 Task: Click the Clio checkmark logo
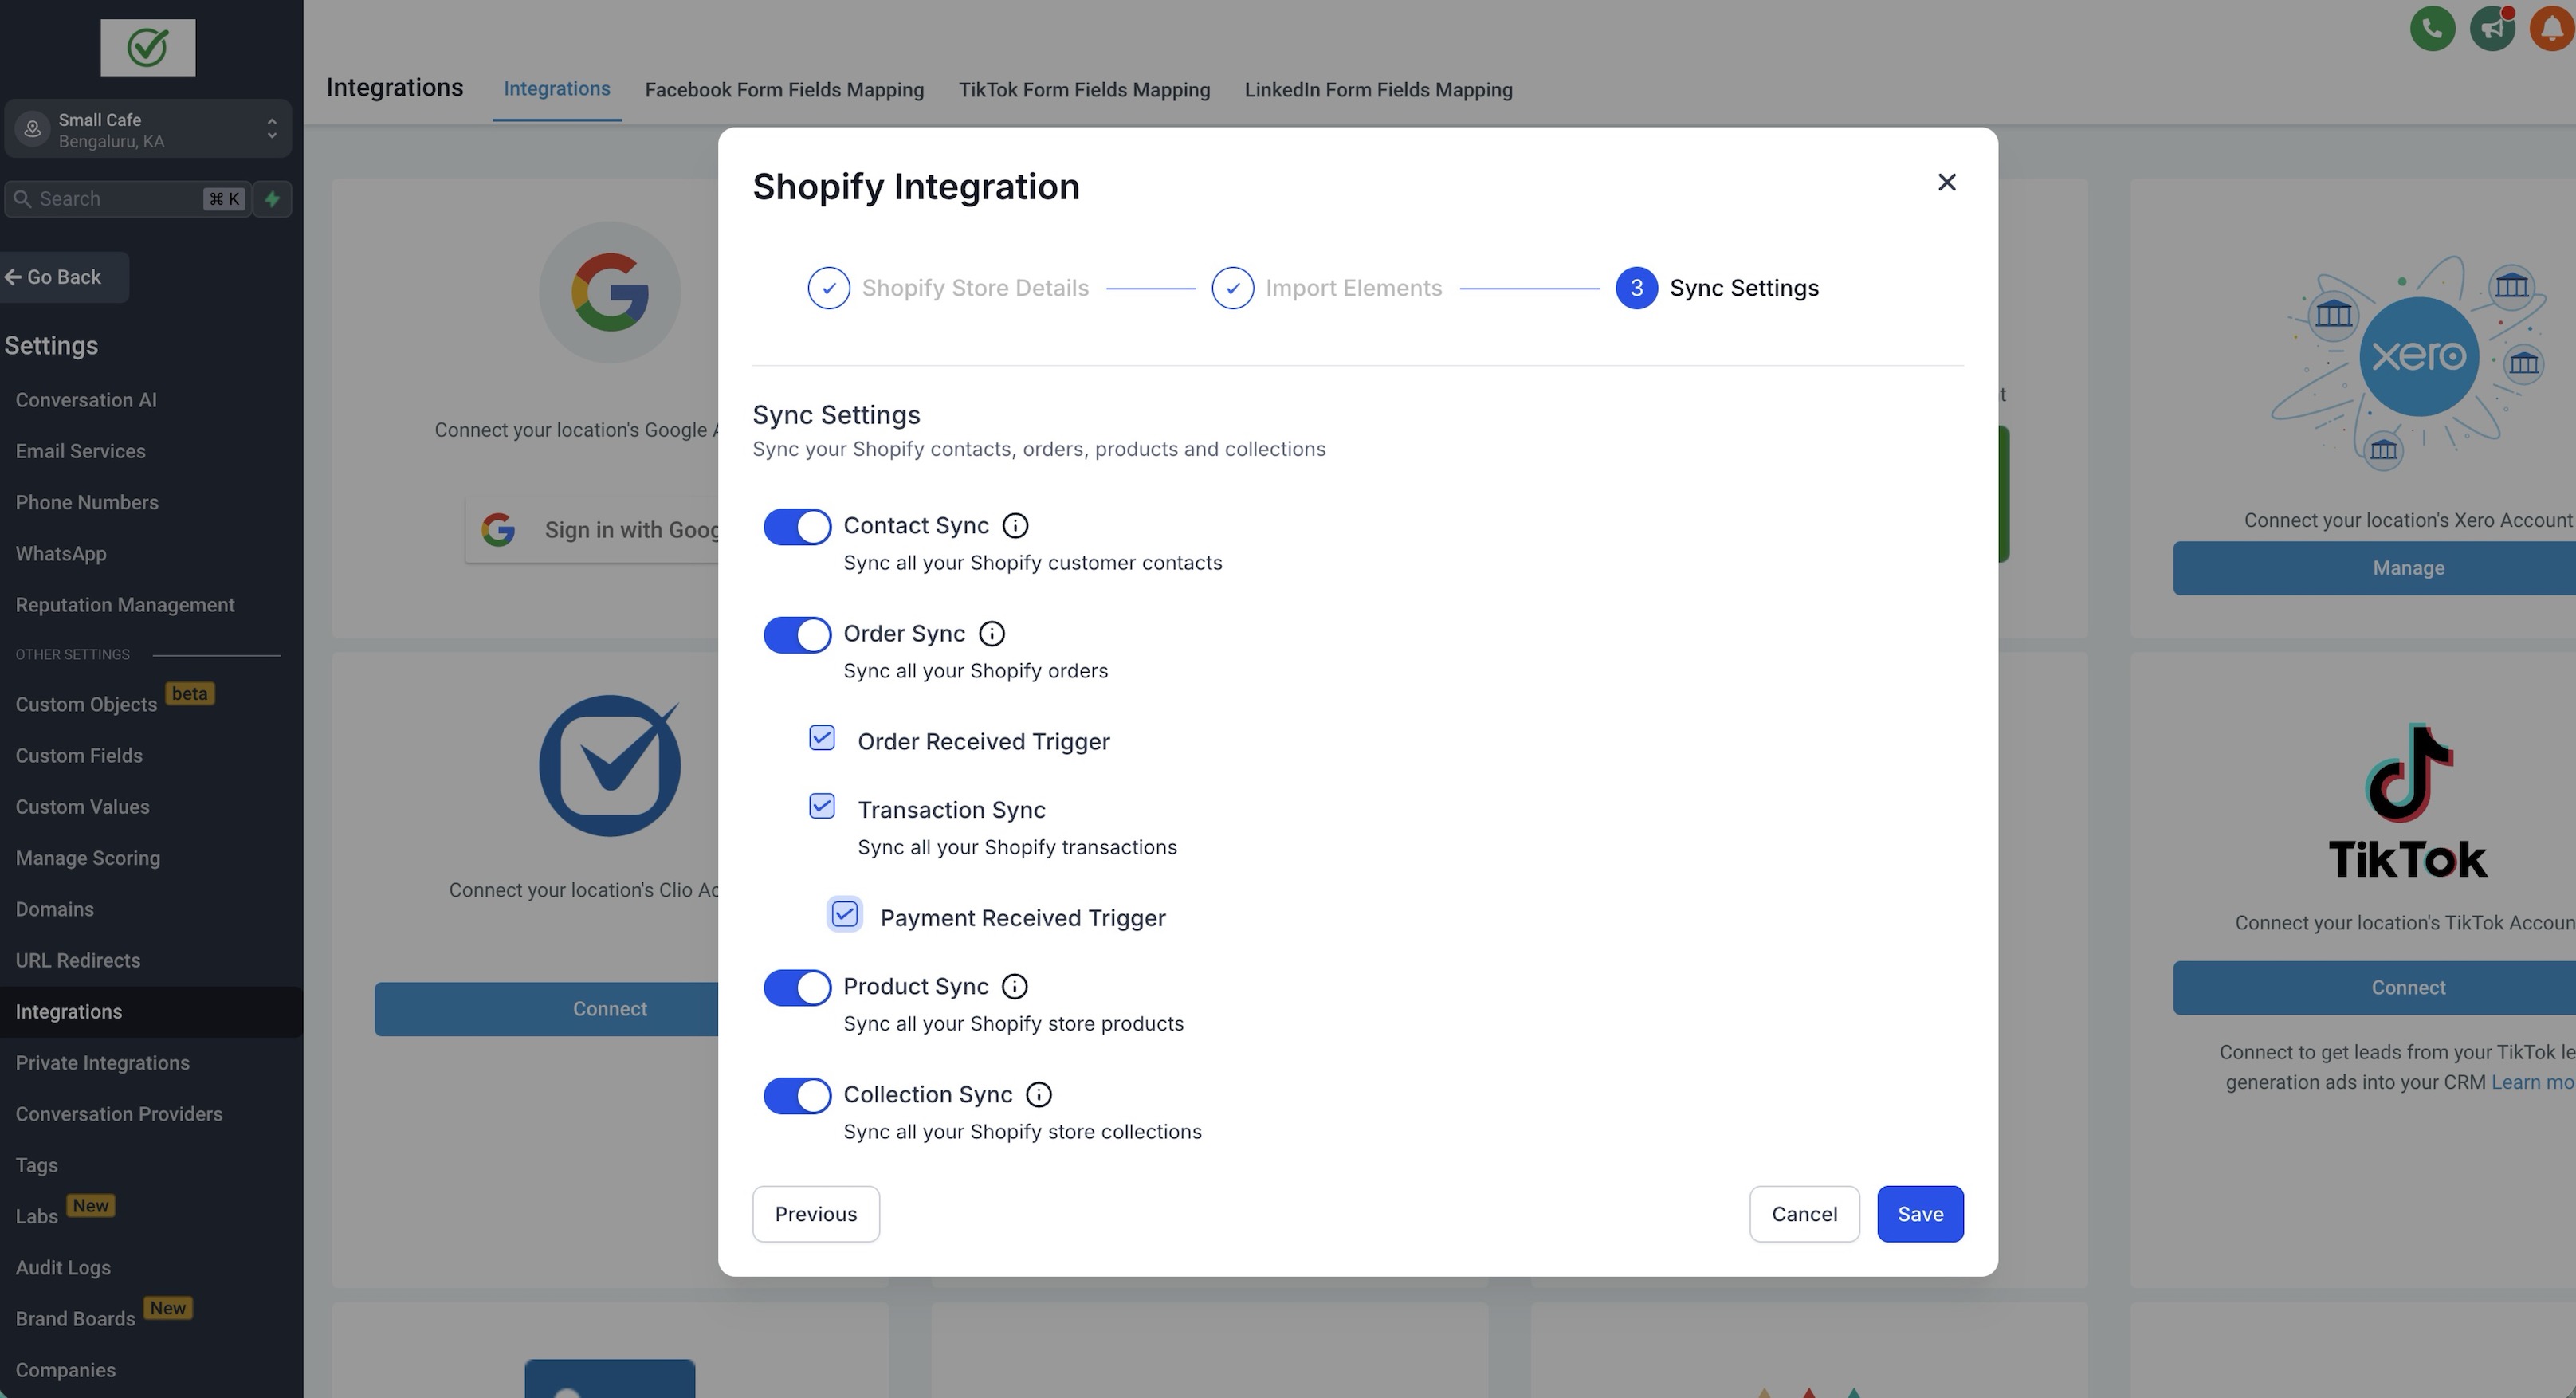(x=610, y=766)
